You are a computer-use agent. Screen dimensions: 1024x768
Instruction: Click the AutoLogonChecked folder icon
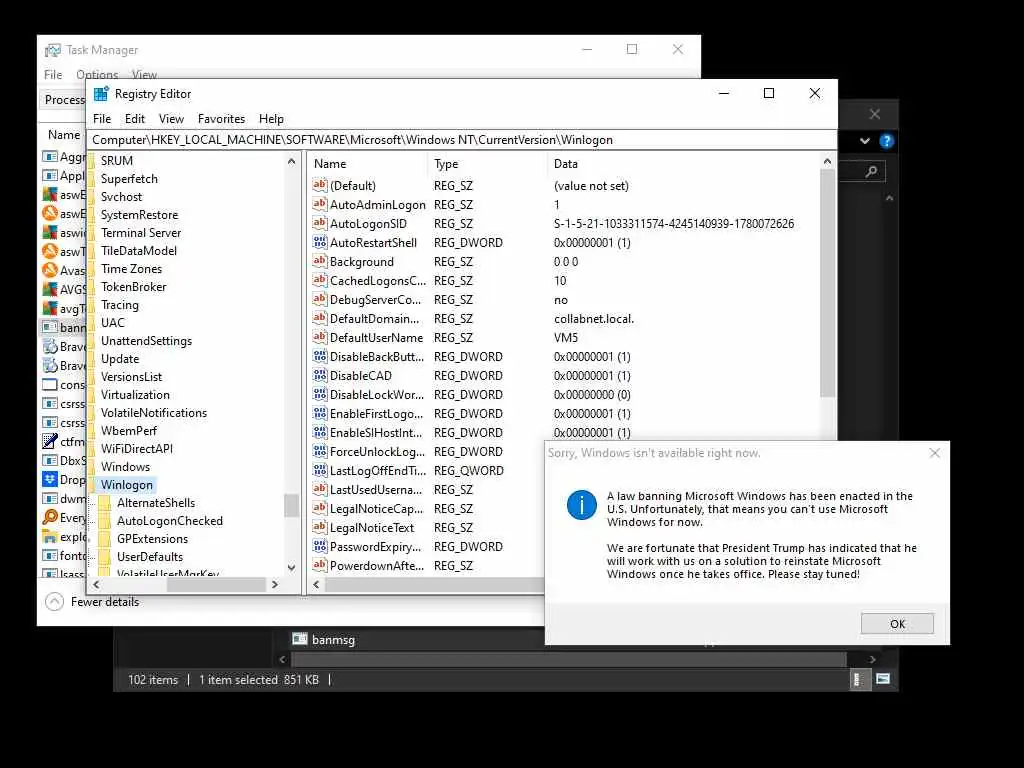[x=104, y=520]
